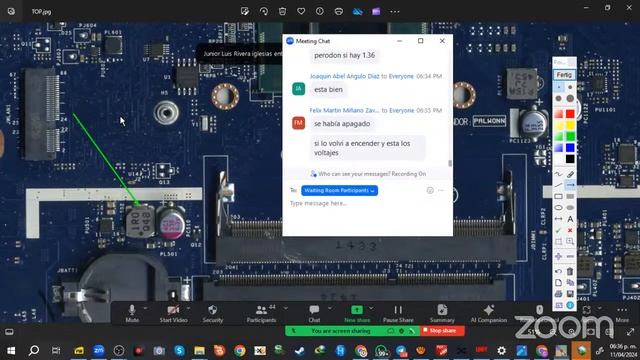The width and height of the screenshot is (640, 360).
Task: Open taskbar Search magnifier
Action: 34,350
